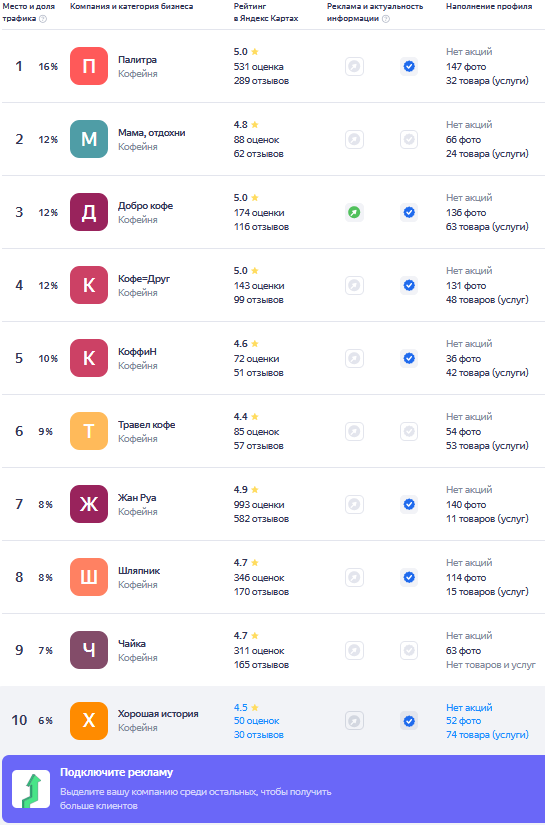Click the help icon beside информации header
The height and width of the screenshot is (825, 545).
point(386,19)
